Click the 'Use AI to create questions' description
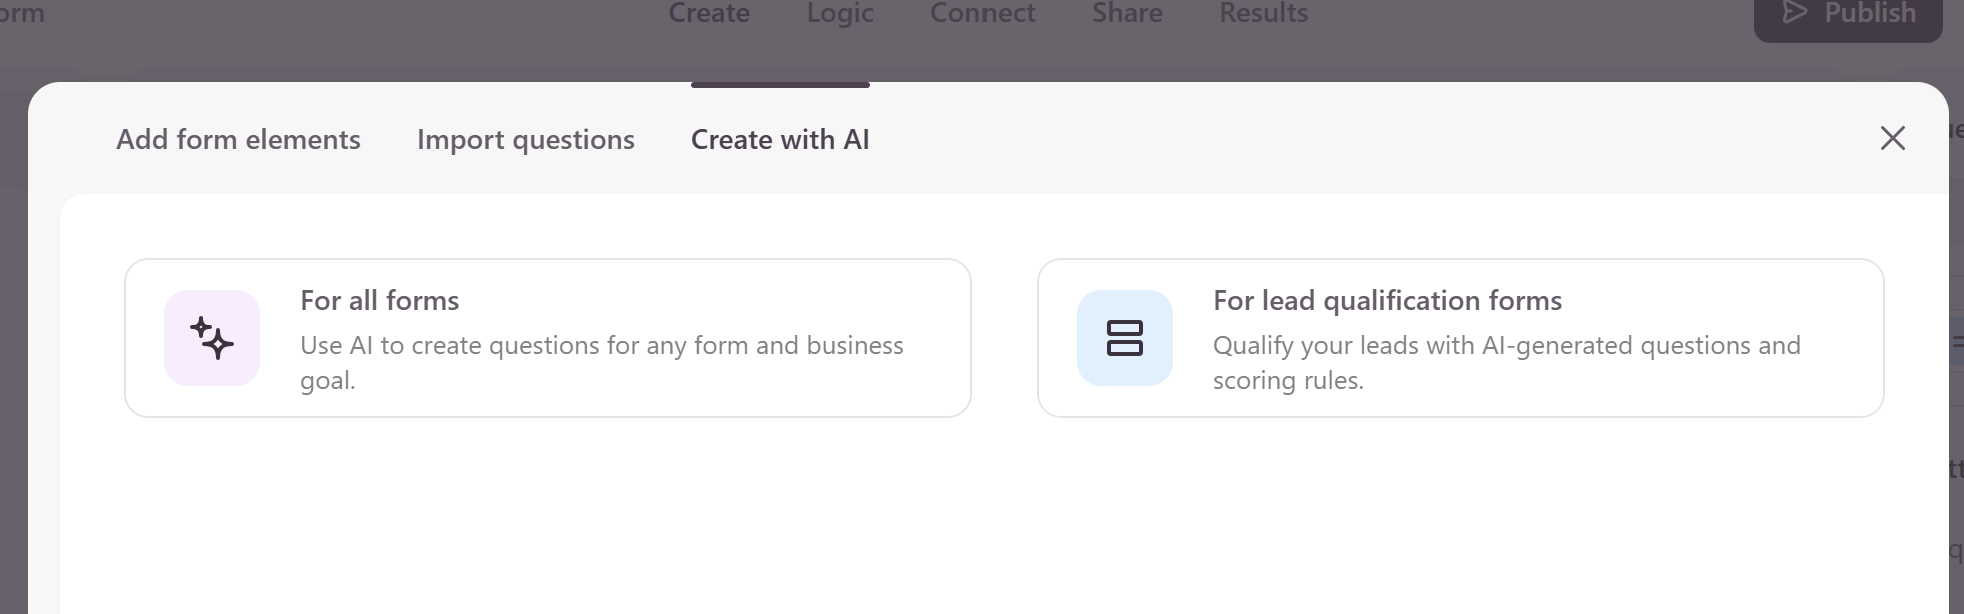The height and width of the screenshot is (614, 1964). [x=602, y=362]
